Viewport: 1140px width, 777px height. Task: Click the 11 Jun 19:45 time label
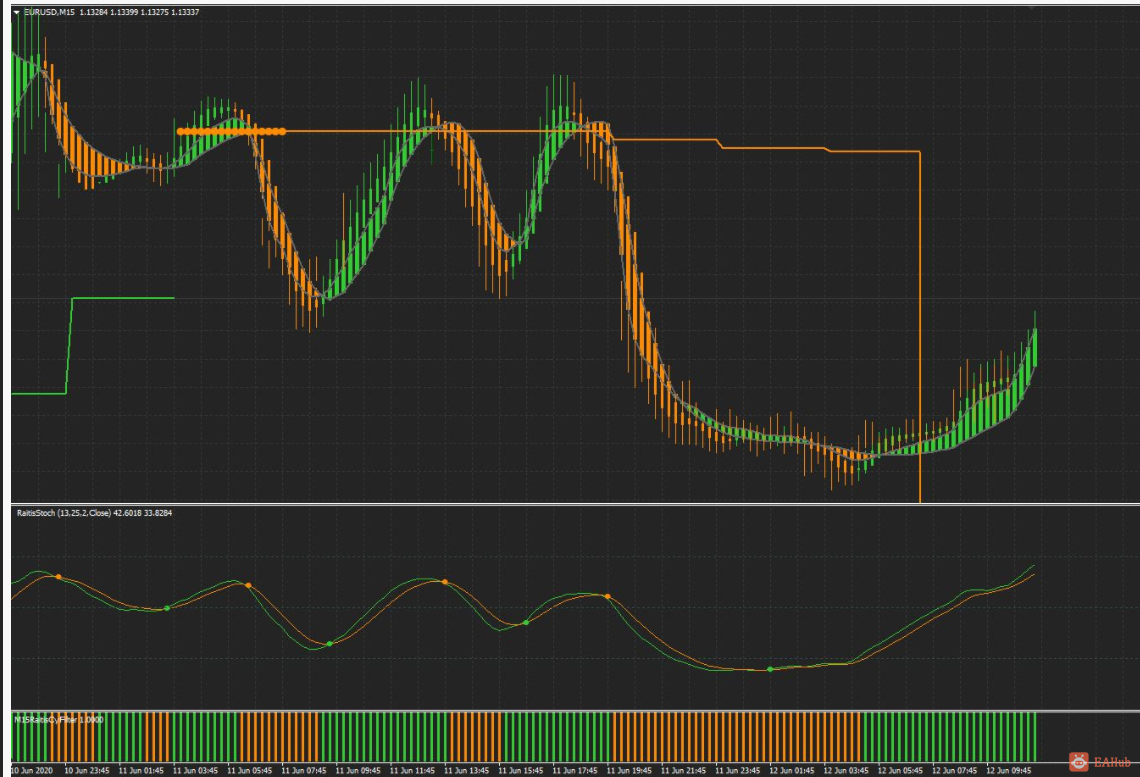point(630,770)
